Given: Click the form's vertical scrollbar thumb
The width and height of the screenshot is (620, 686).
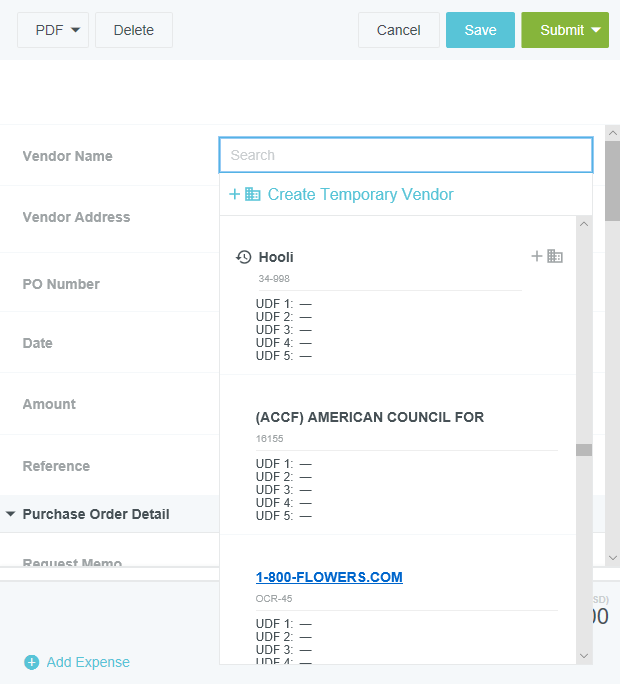Looking at the screenshot, I should click(612, 180).
